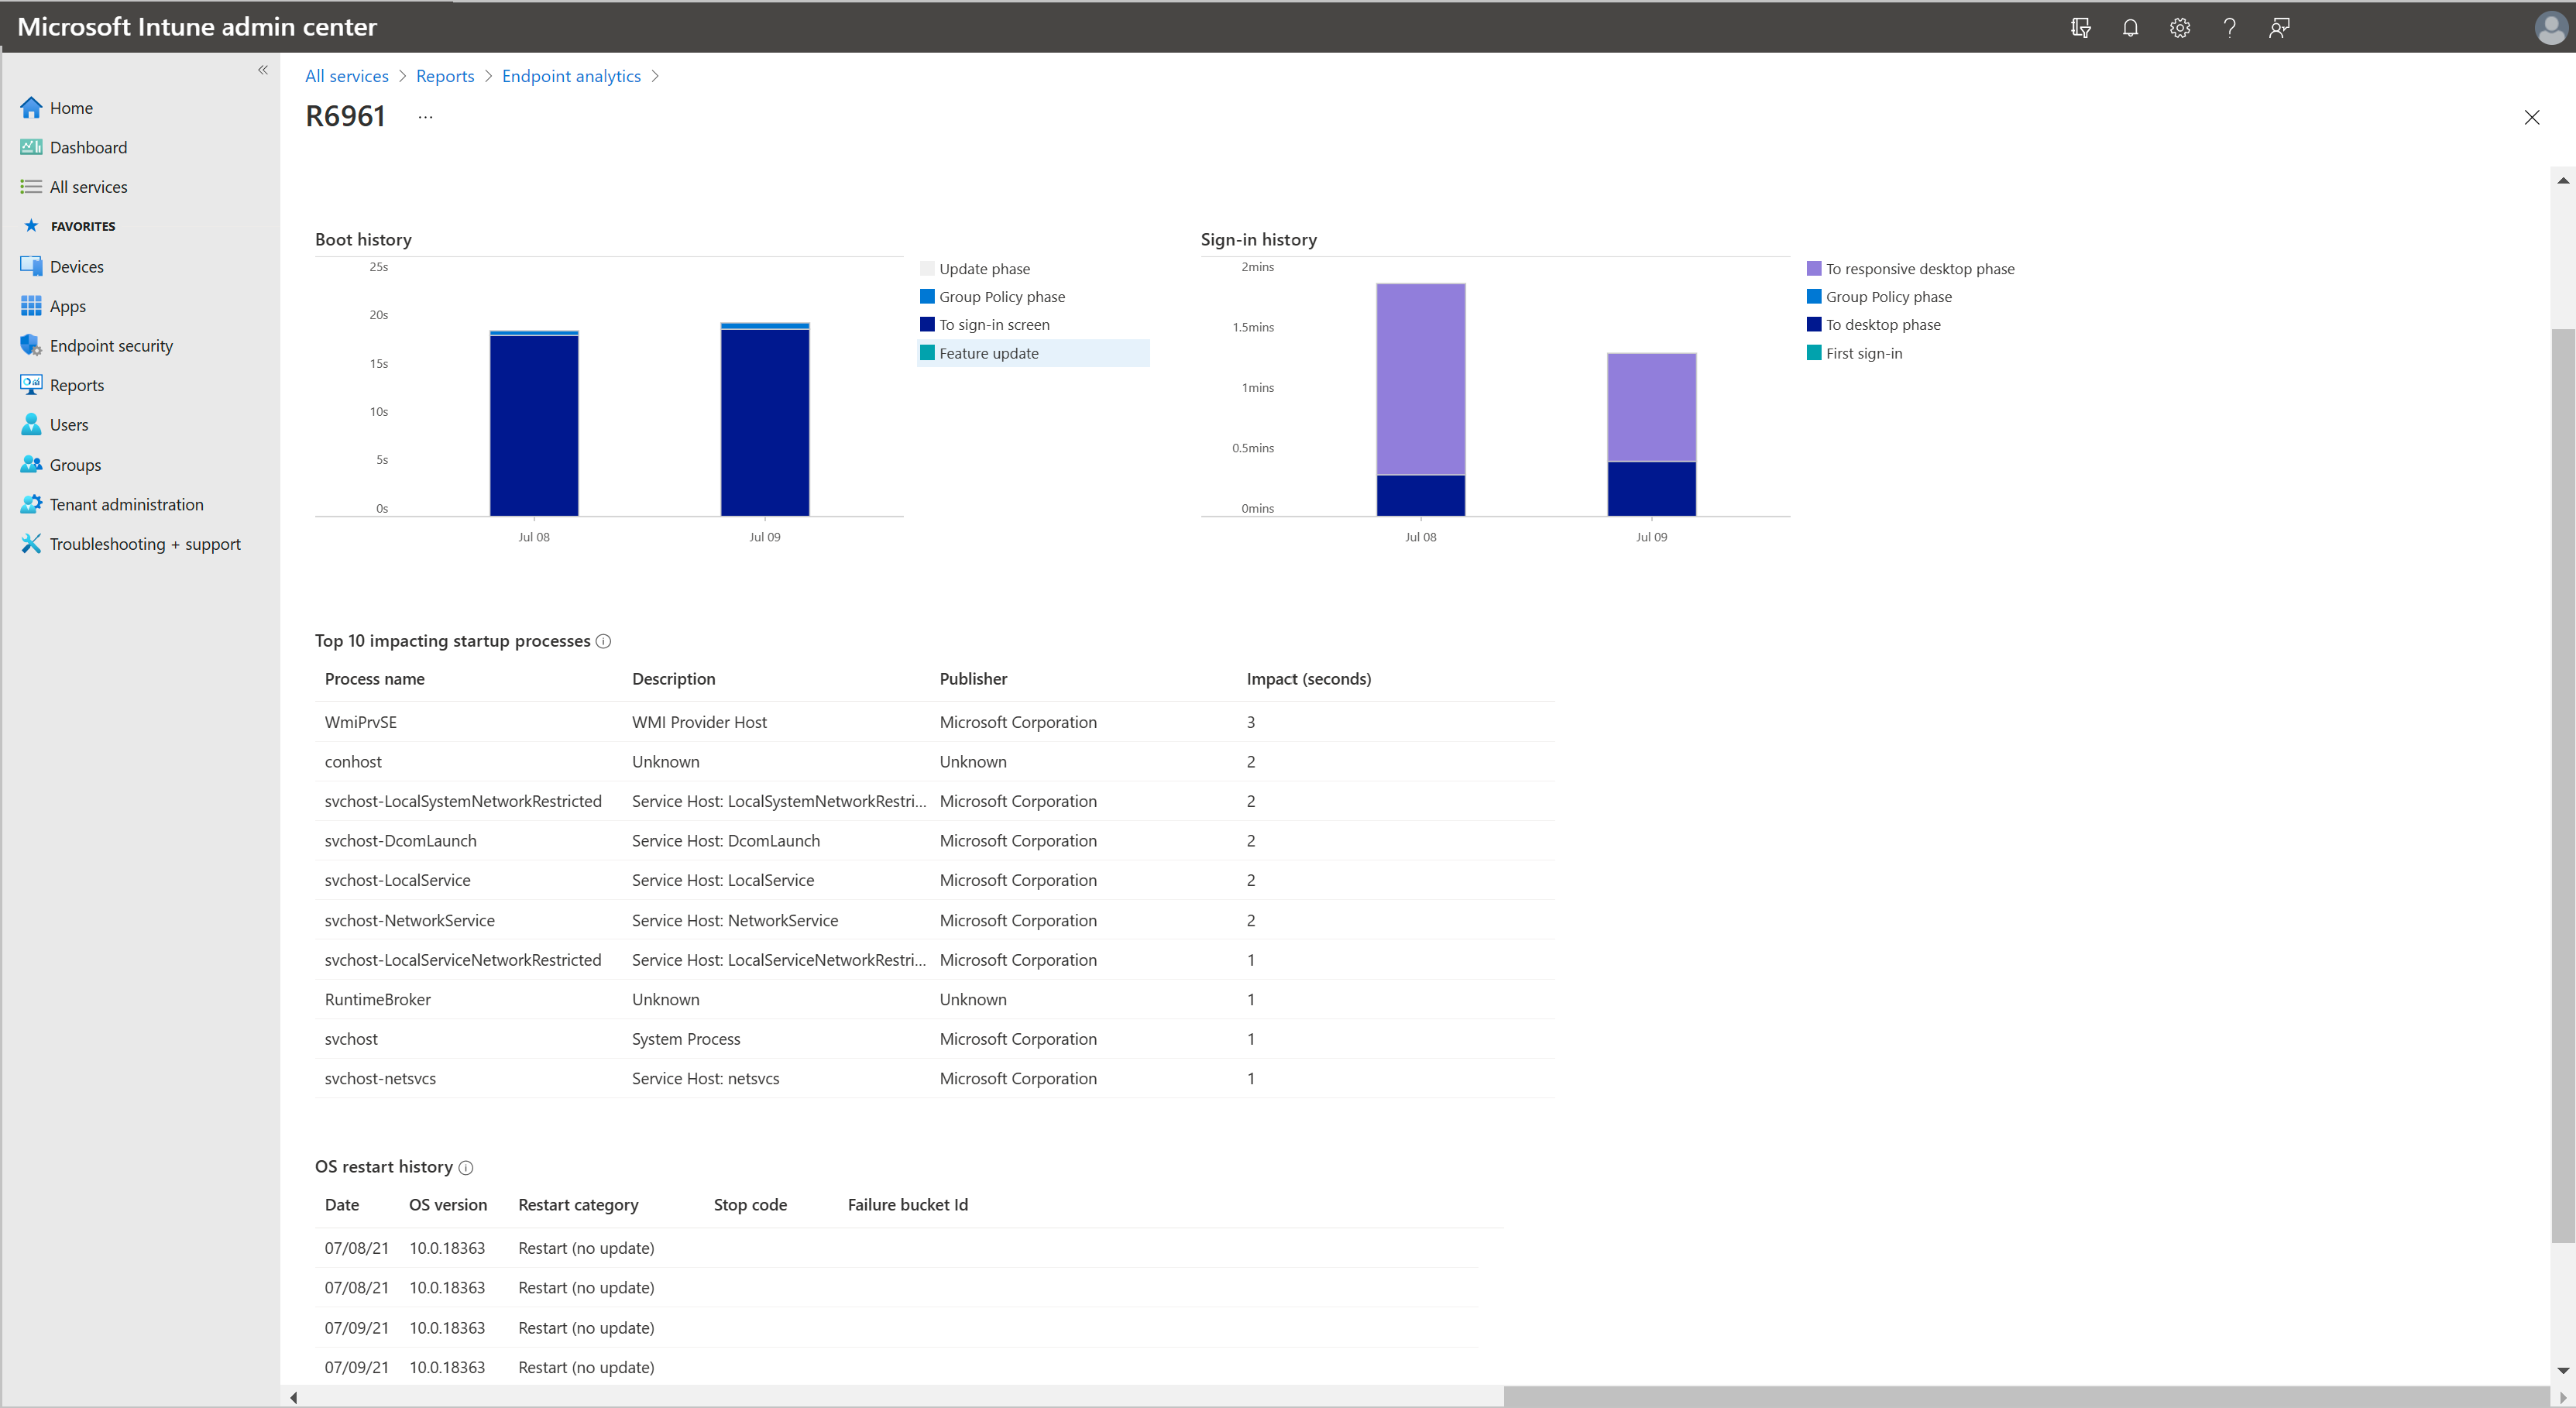Open the directory and subscription filter icon
The height and width of the screenshot is (1408, 2576).
pyautogui.click(x=2081, y=27)
